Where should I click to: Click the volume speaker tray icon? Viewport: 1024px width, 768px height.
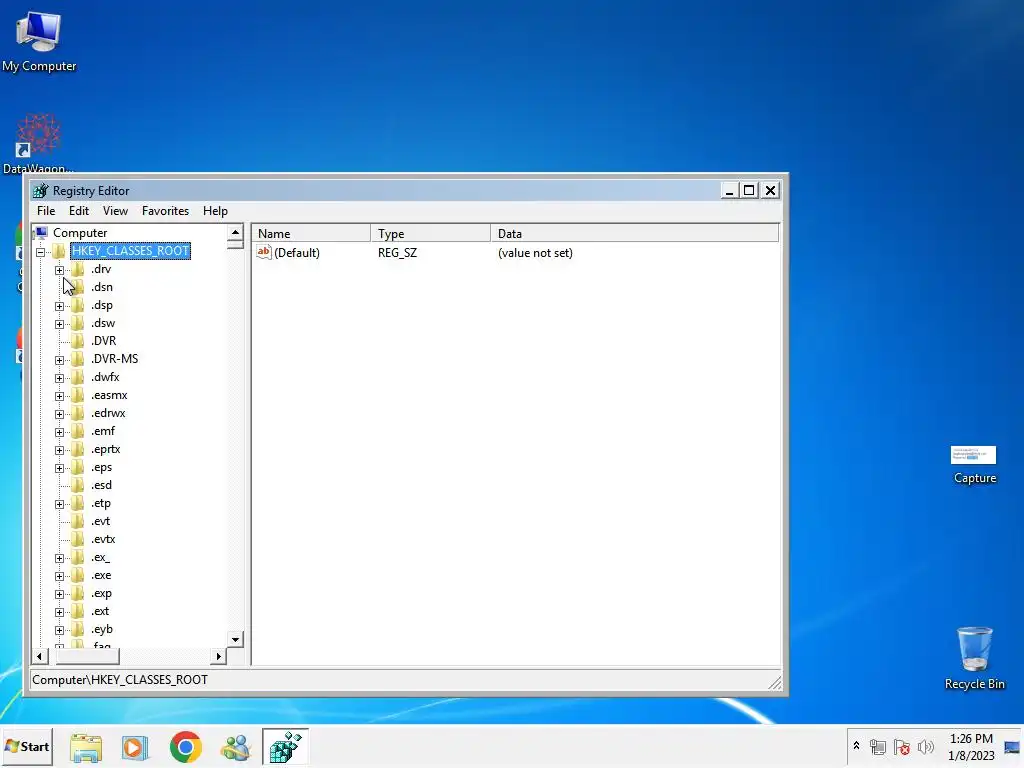pyautogui.click(x=925, y=746)
